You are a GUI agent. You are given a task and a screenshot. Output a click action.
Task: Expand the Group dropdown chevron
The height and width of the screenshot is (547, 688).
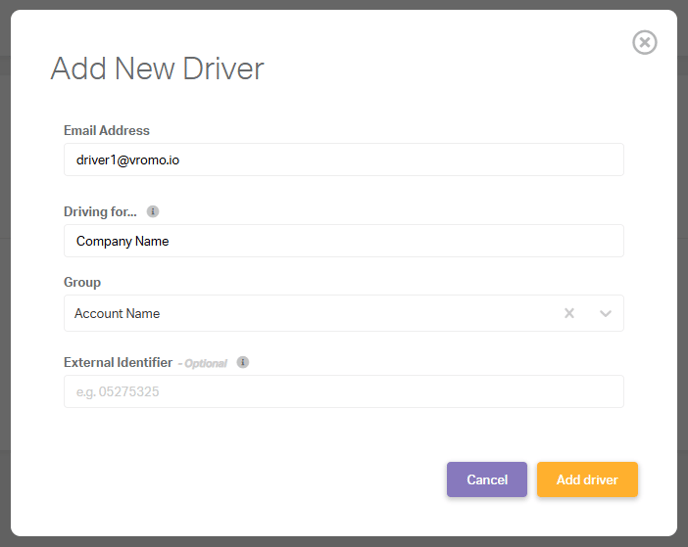coord(606,313)
